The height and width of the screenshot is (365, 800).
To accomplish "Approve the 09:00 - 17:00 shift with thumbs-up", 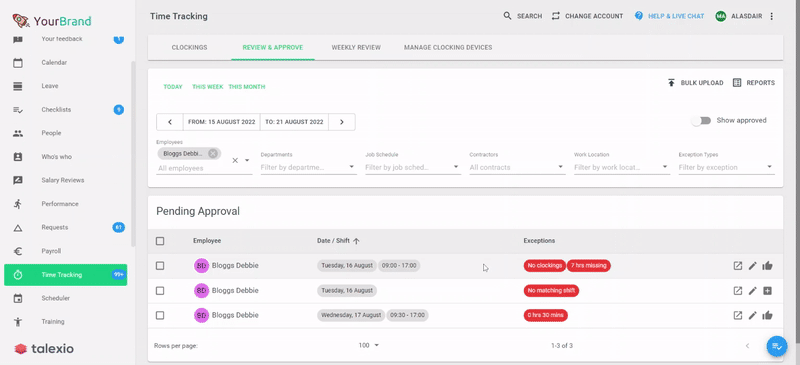I will tap(767, 265).
